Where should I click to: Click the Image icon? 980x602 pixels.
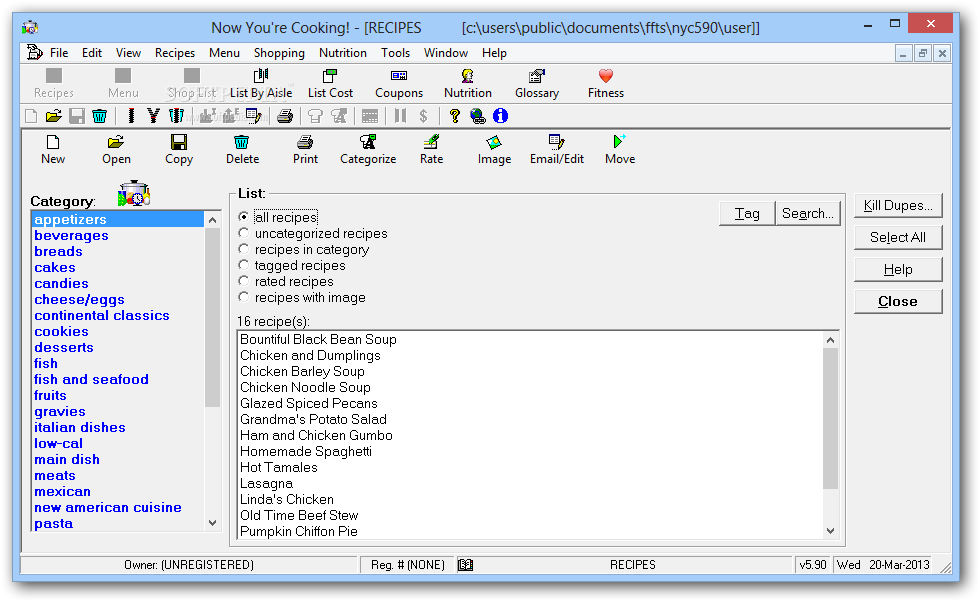(494, 143)
